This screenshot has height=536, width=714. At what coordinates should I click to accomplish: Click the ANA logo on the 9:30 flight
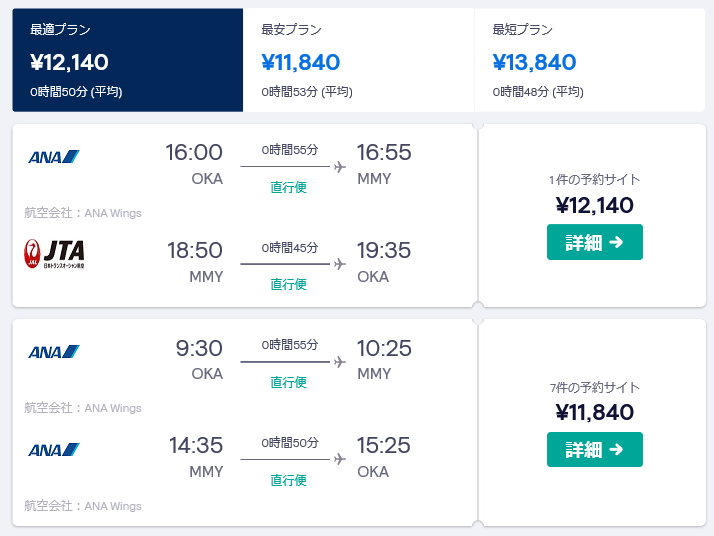point(54,352)
